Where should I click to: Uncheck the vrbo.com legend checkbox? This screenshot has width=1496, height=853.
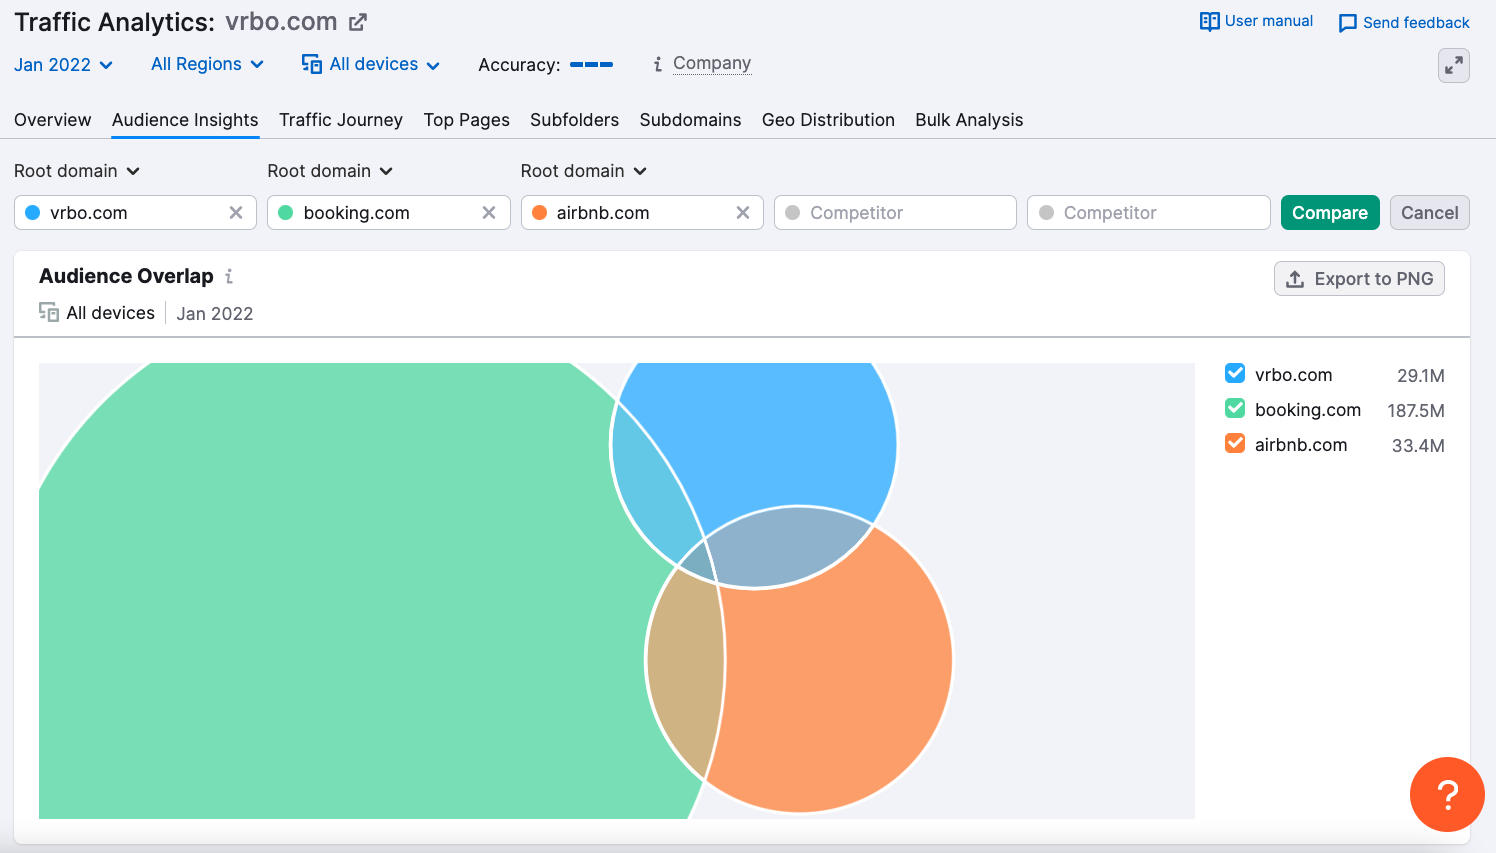[1235, 374]
